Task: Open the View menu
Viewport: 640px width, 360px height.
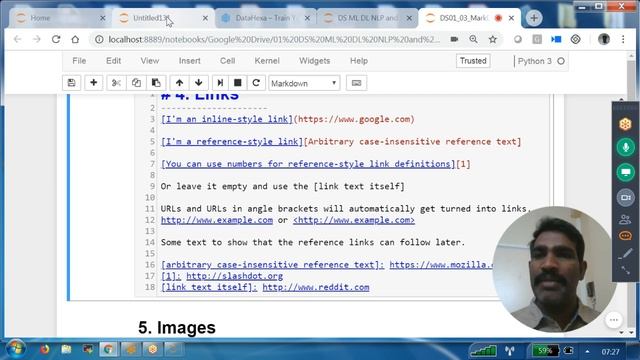Action: 150,61
